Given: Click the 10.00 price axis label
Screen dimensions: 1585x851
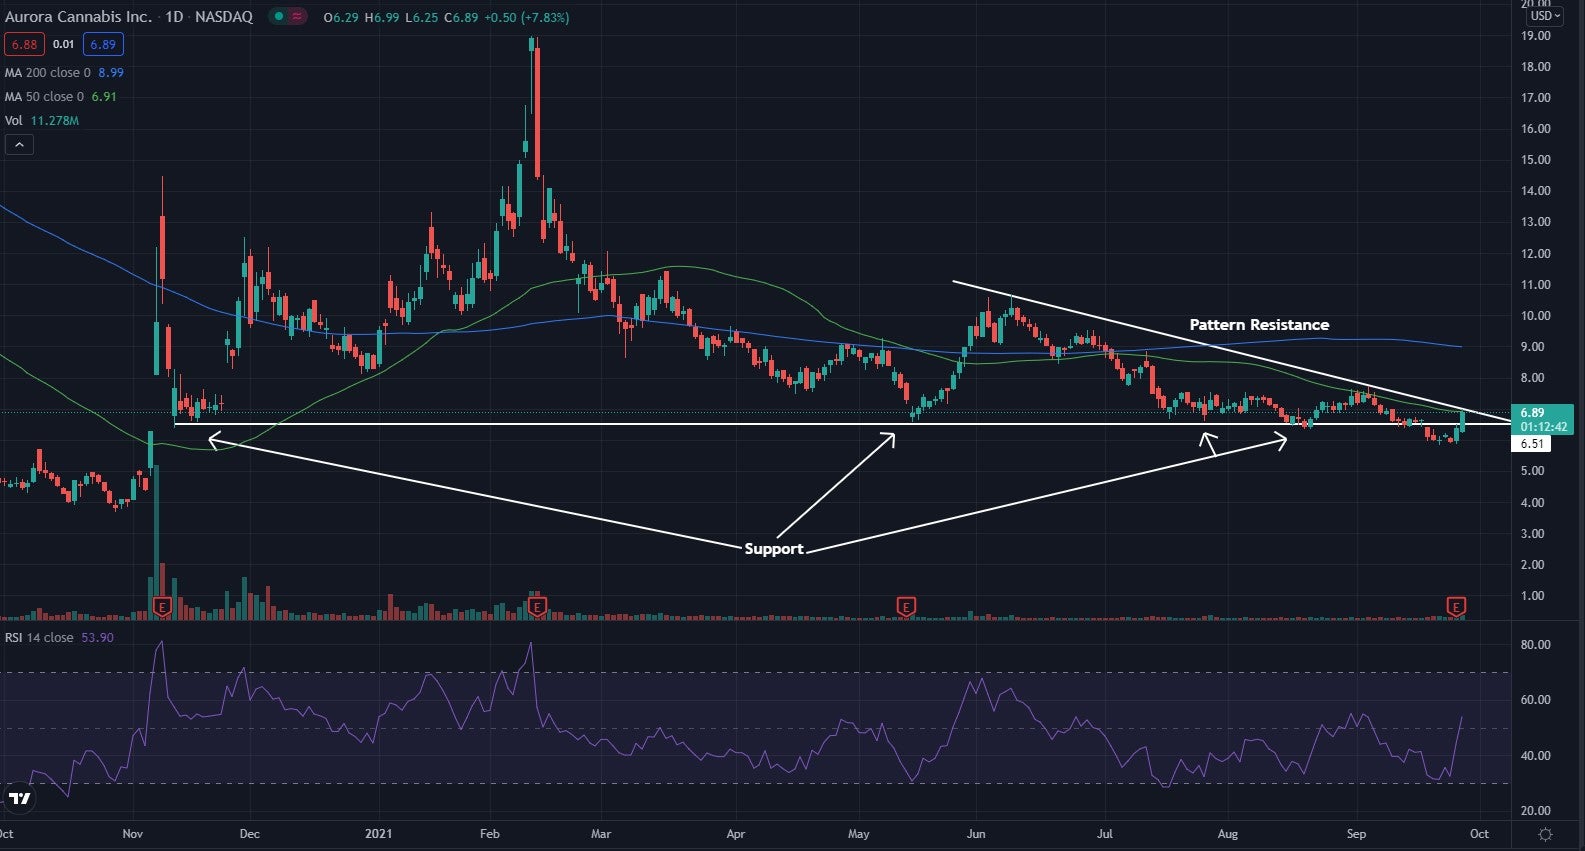Looking at the screenshot, I should pos(1535,316).
